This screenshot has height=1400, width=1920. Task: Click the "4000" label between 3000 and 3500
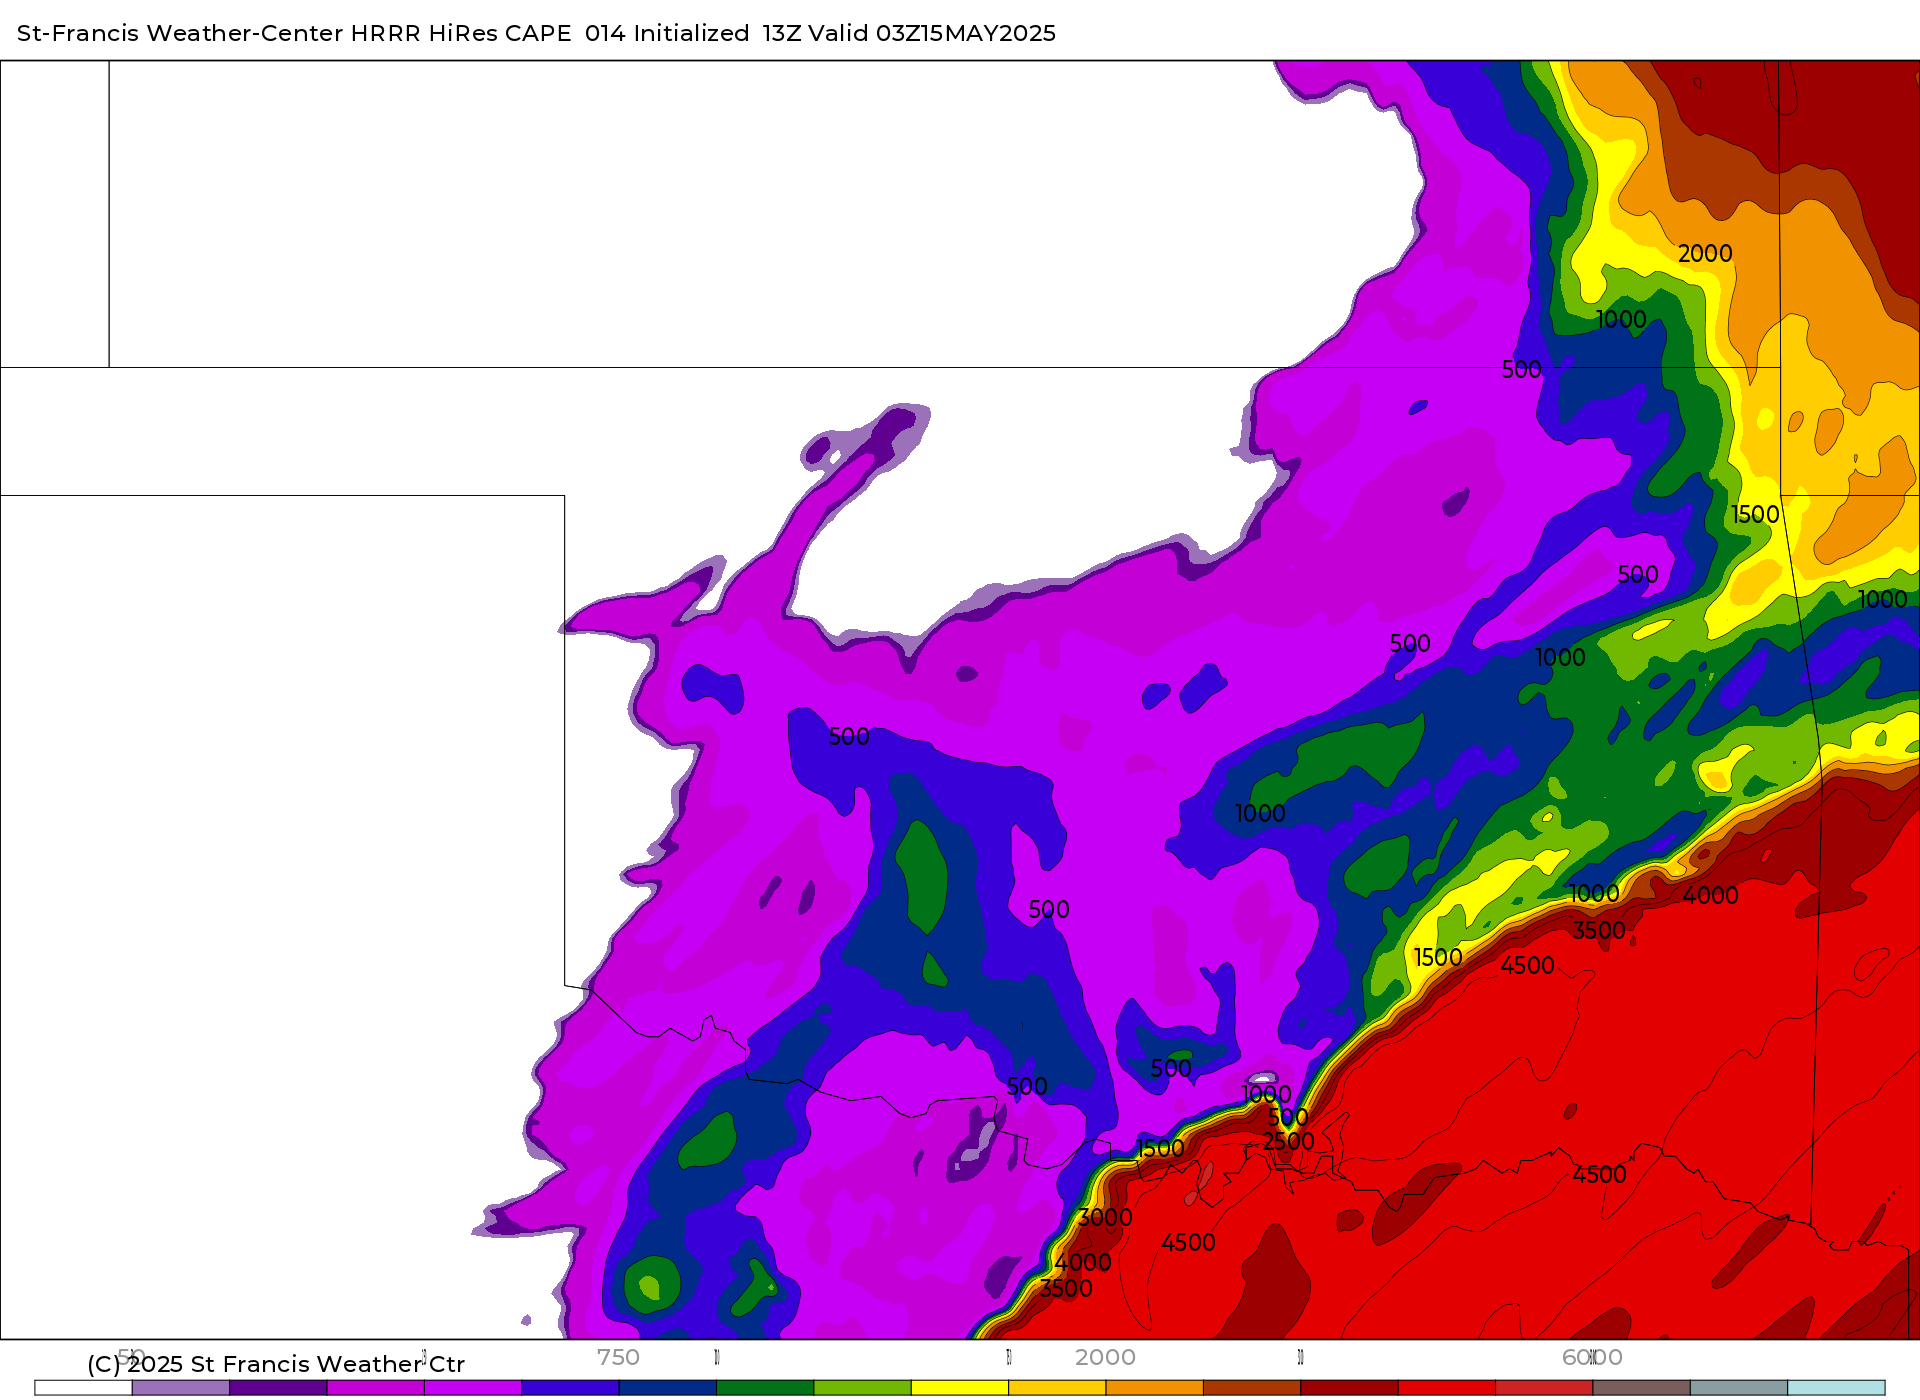pos(1083,1263)
